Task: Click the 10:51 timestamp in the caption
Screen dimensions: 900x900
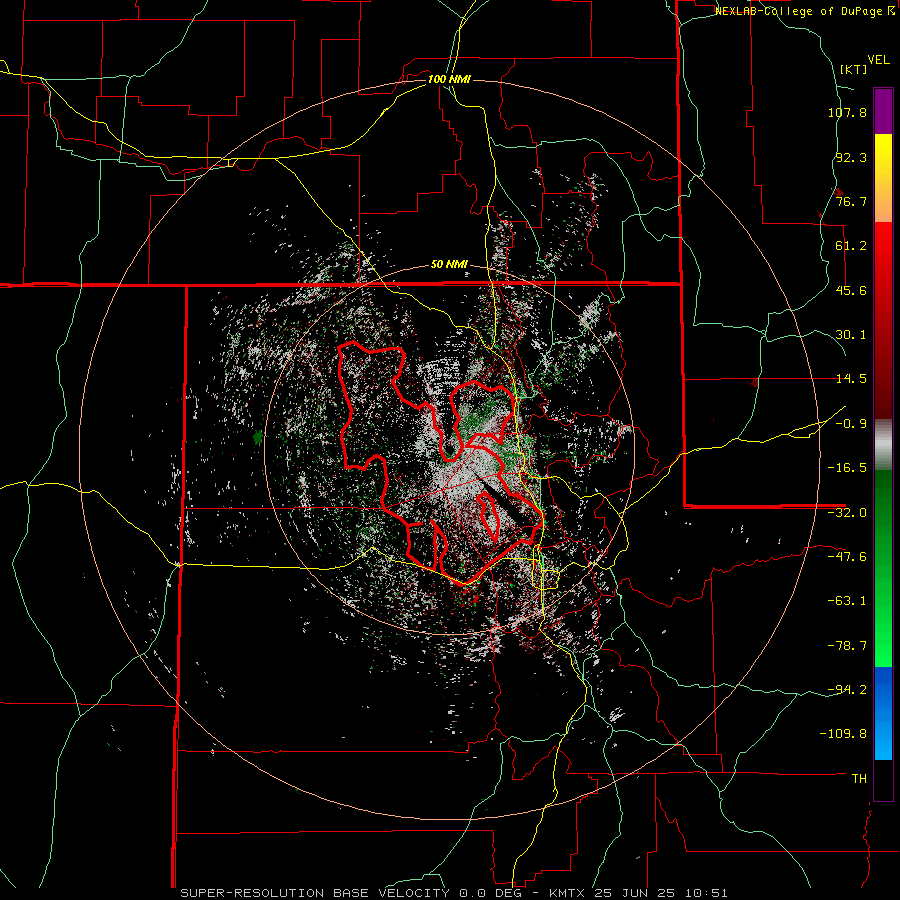Action: coord(709,893)
